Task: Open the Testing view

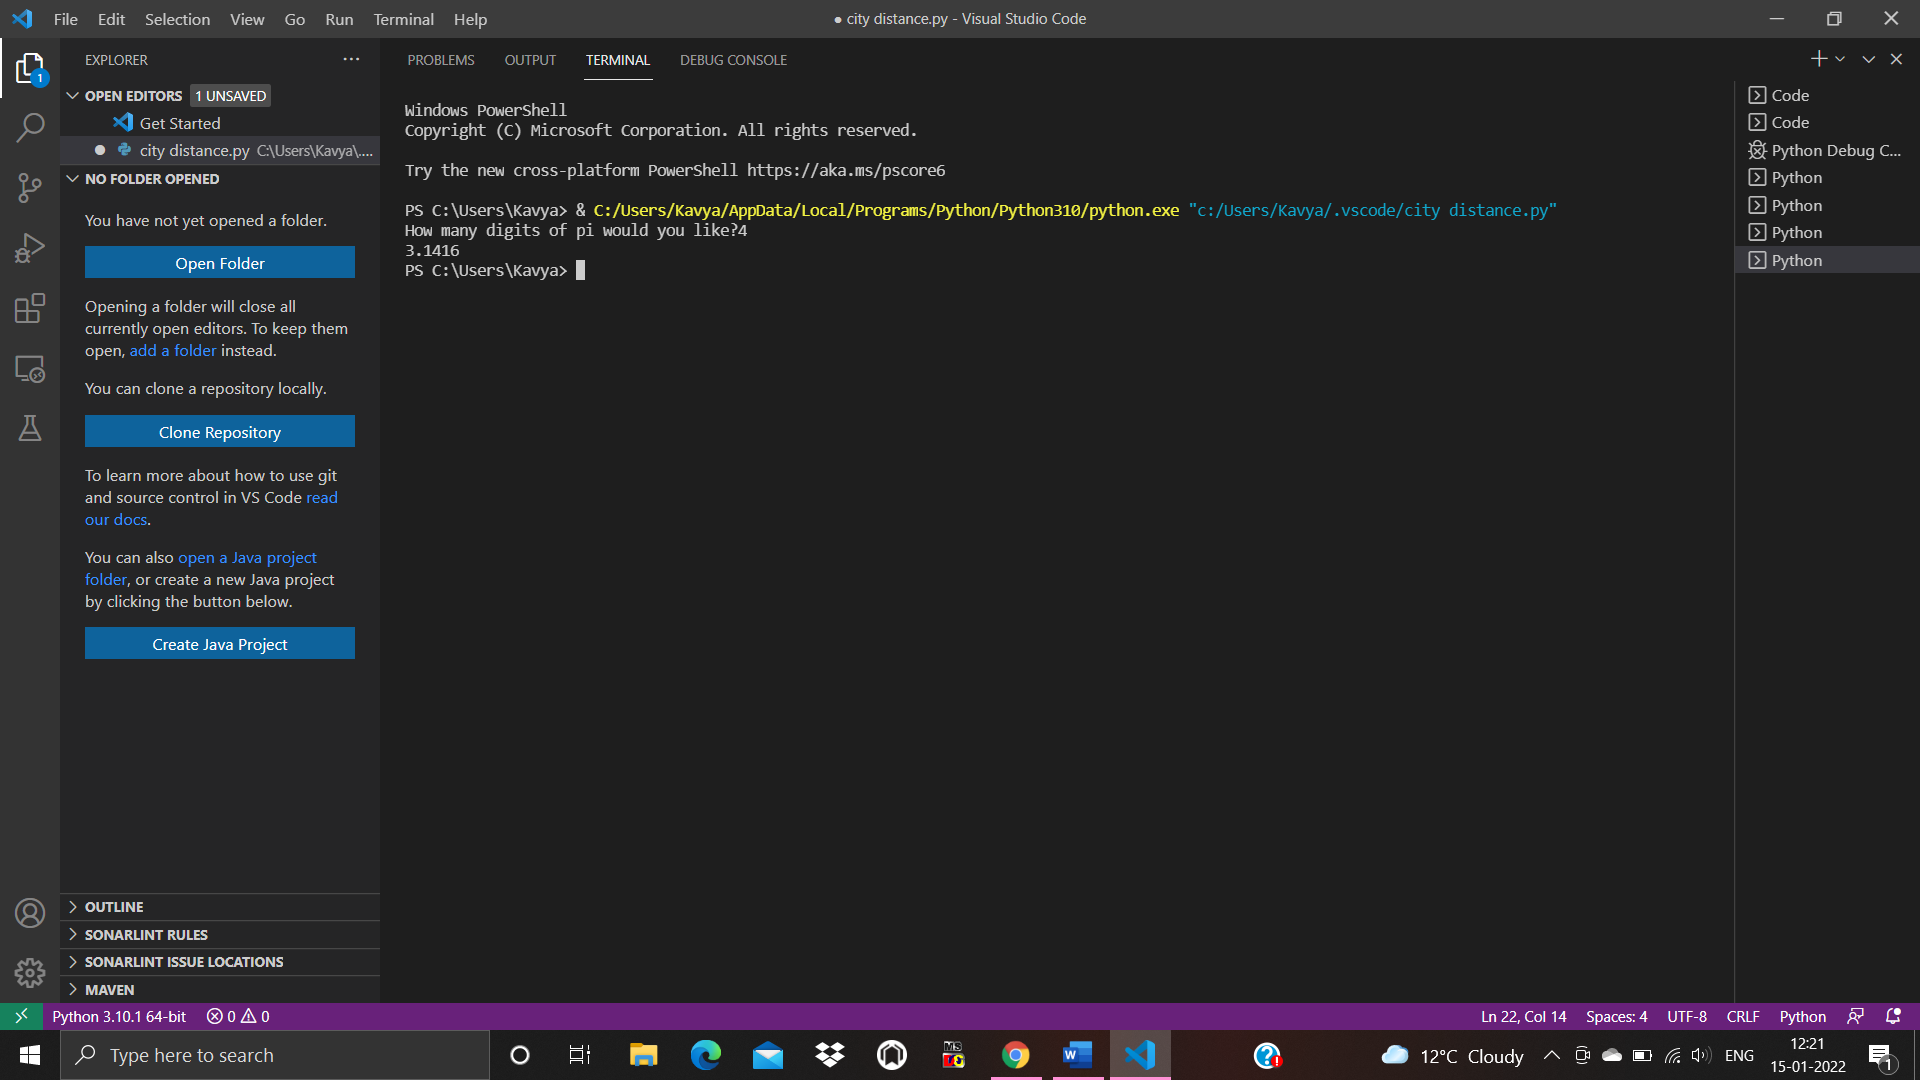Action: pyautogui.click(x=30, y=428)
